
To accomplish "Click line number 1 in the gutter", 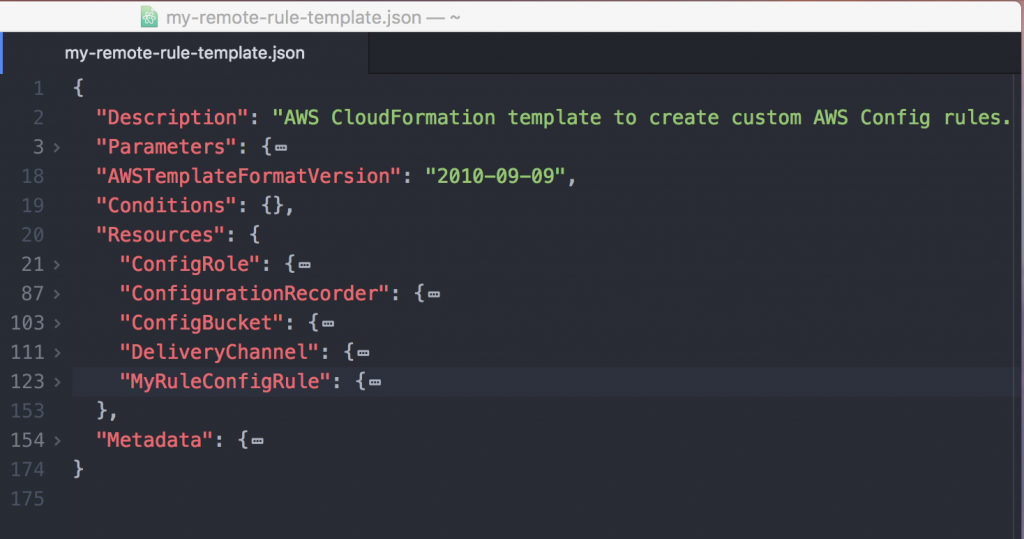I will (x=39, y=88).
